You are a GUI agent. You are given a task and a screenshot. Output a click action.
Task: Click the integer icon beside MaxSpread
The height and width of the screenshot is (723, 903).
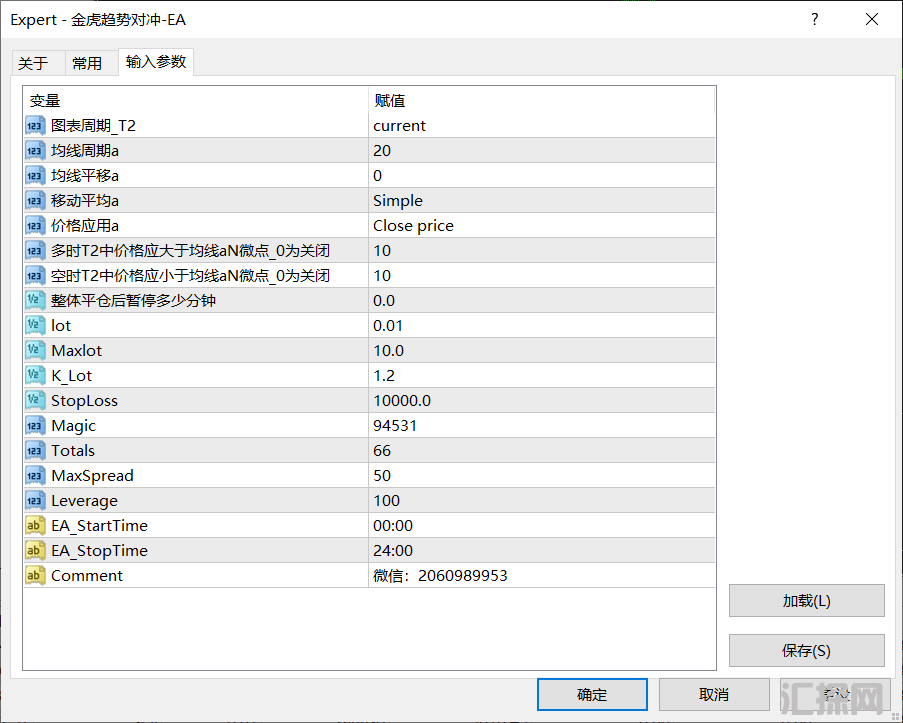click(35, 475)
